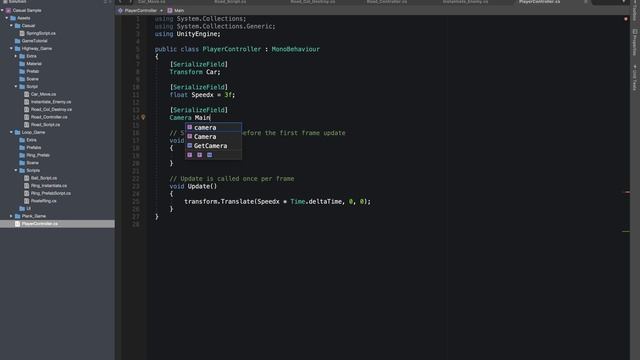Toggle third filter icon in autocomplete popup

[209, 155]
